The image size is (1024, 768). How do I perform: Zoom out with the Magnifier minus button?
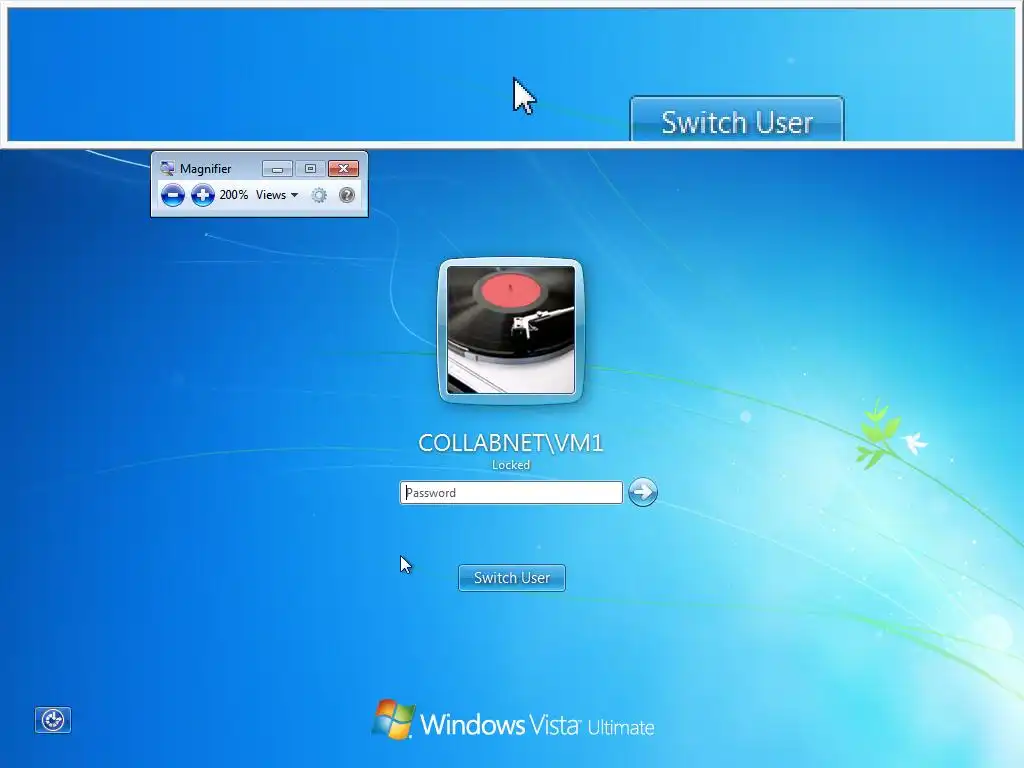pyautogui.click(x=172, y=195)
